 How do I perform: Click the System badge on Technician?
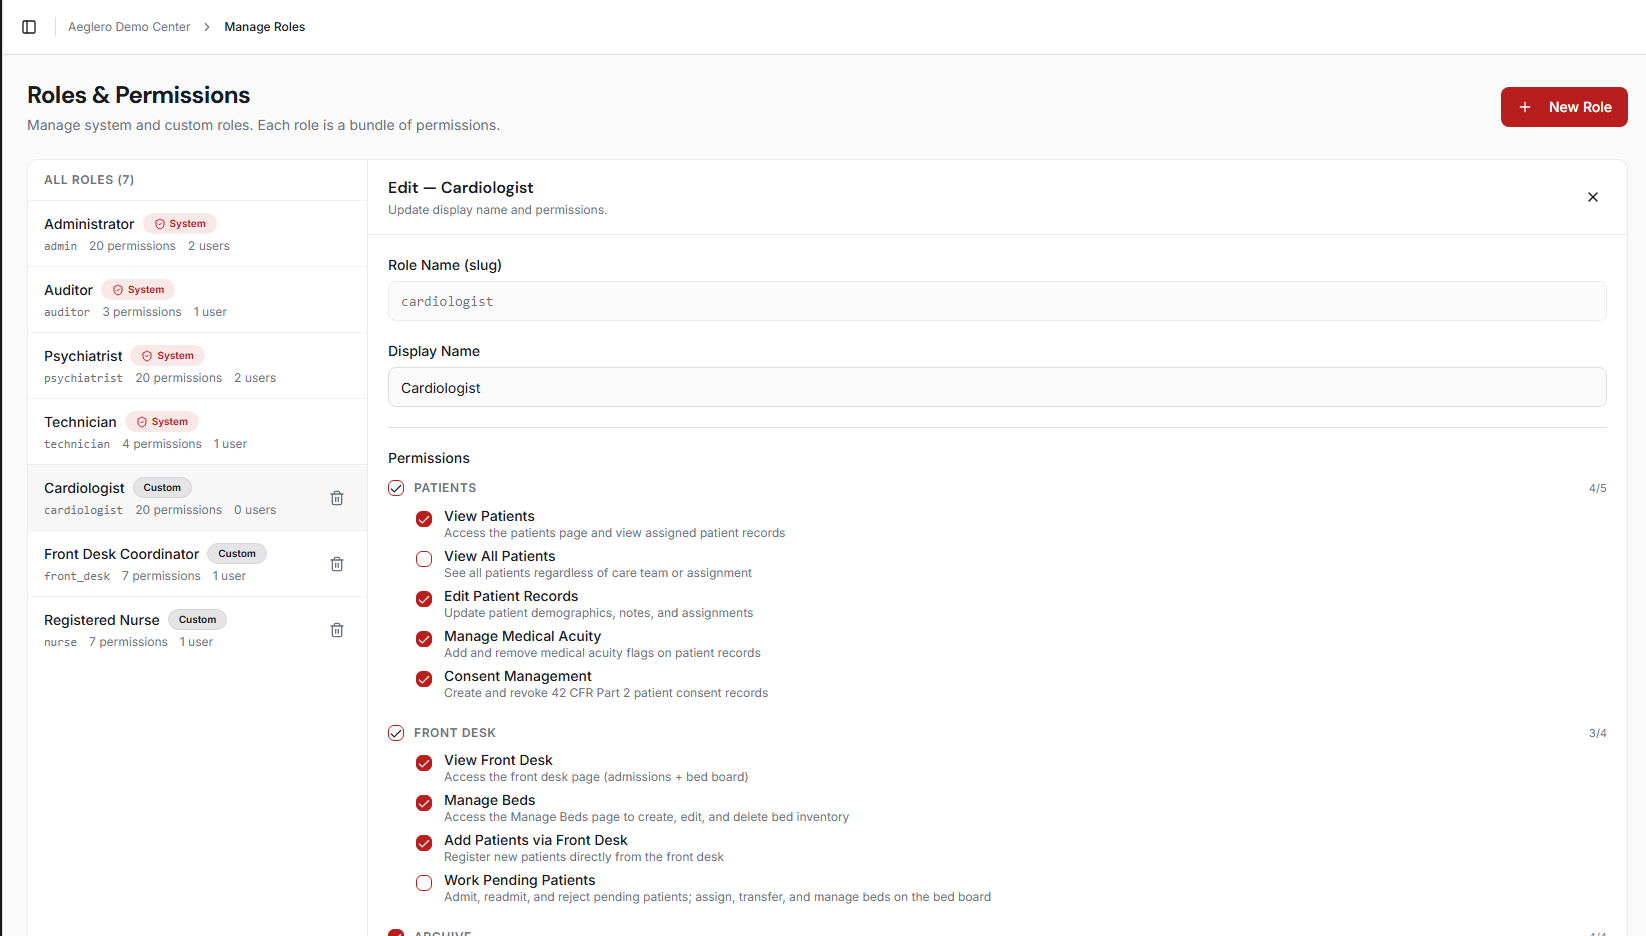click(x=162, y=422)
